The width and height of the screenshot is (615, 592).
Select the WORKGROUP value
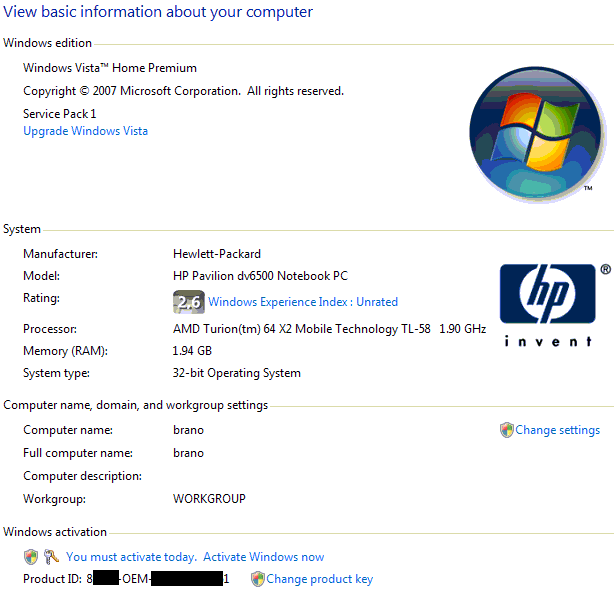coord(209,499)
